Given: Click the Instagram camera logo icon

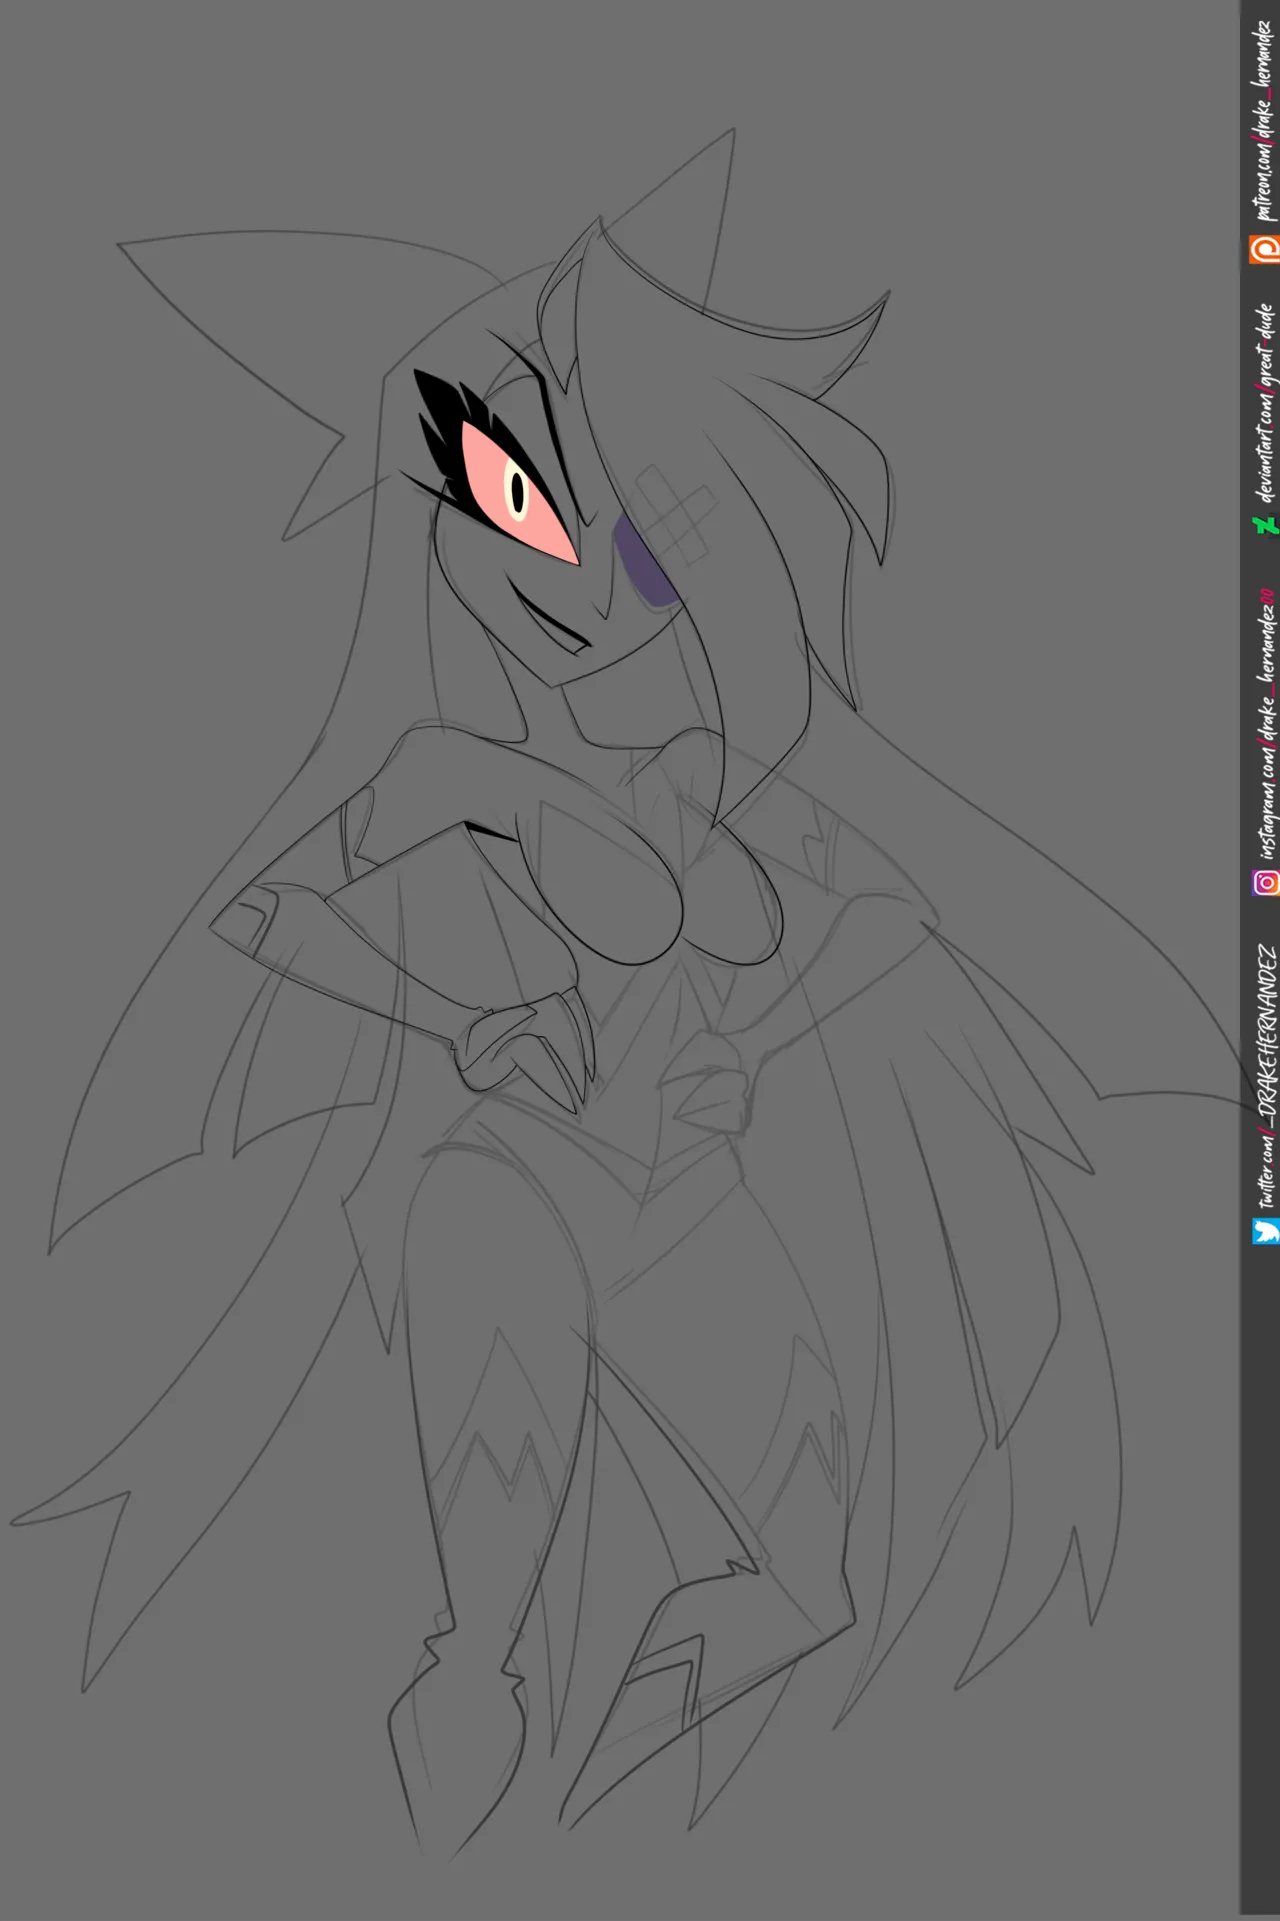Looking at the screenshot, I should [1265, 882].
